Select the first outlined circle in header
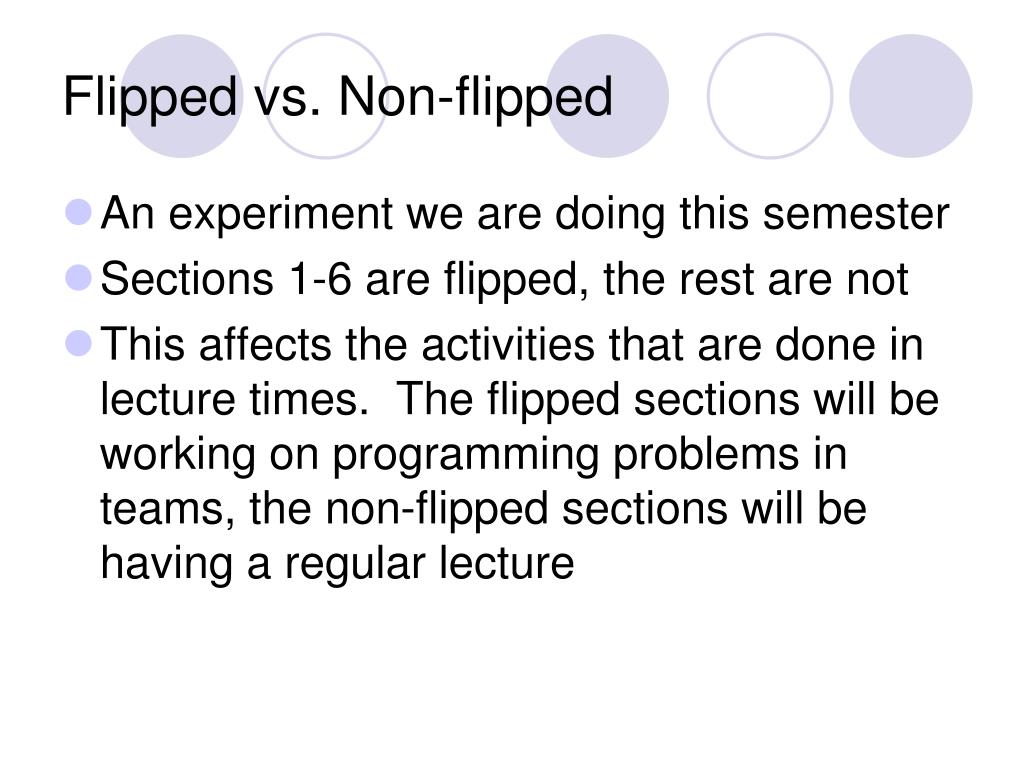Image resolution: width=1024 pixels, height=768 pixels. (x=326, y=96)
